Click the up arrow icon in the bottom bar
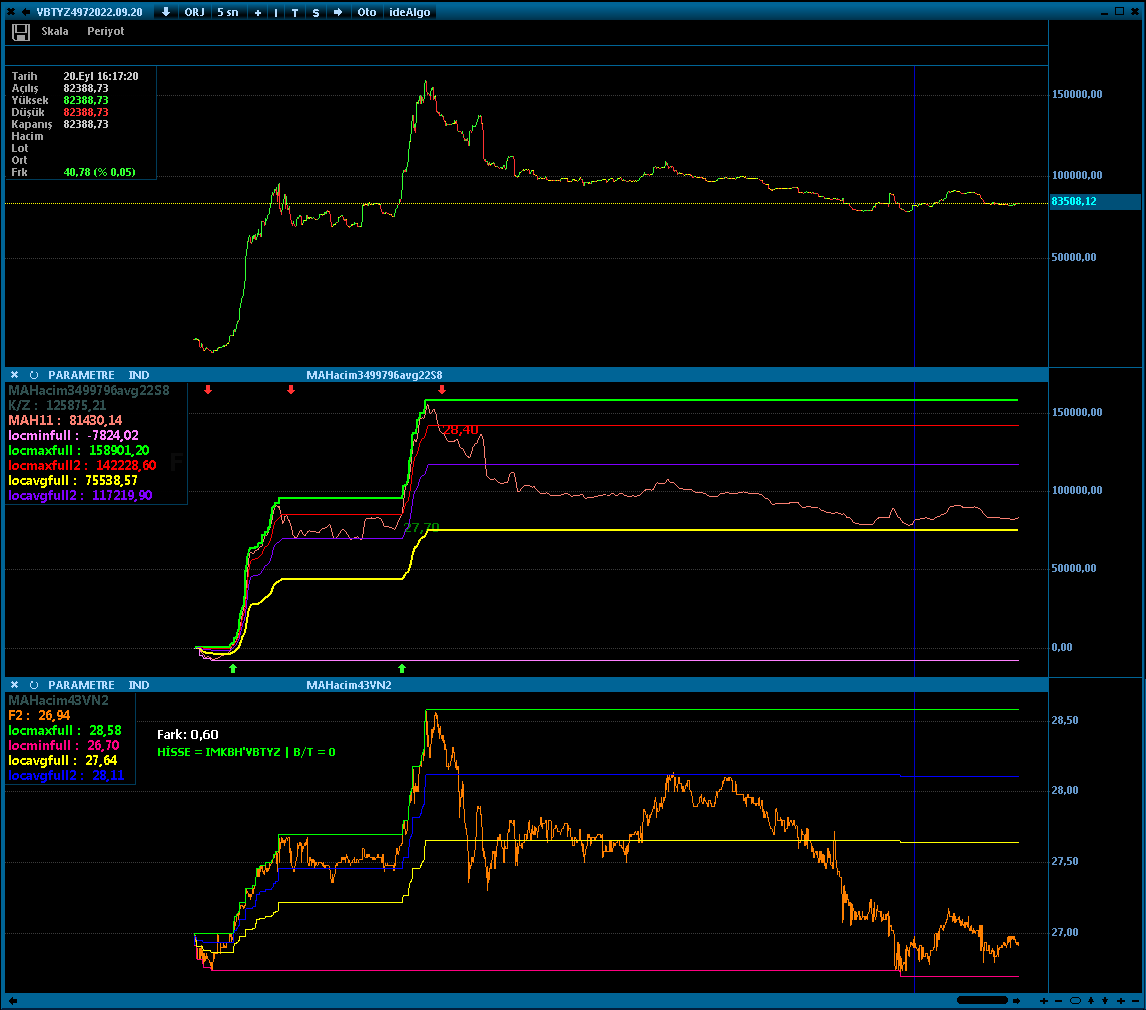This screenshot has width=1146, height=1010. (x=1091, y=1000)
